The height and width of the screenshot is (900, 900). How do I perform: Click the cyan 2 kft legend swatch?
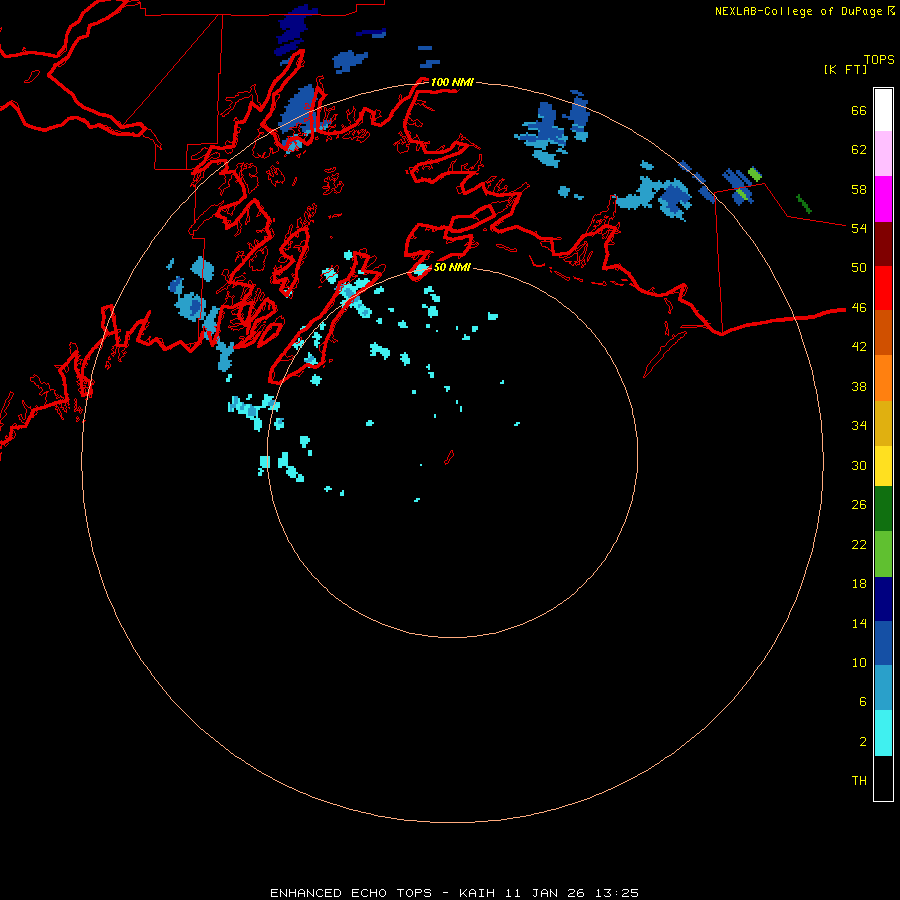[883, 733]
